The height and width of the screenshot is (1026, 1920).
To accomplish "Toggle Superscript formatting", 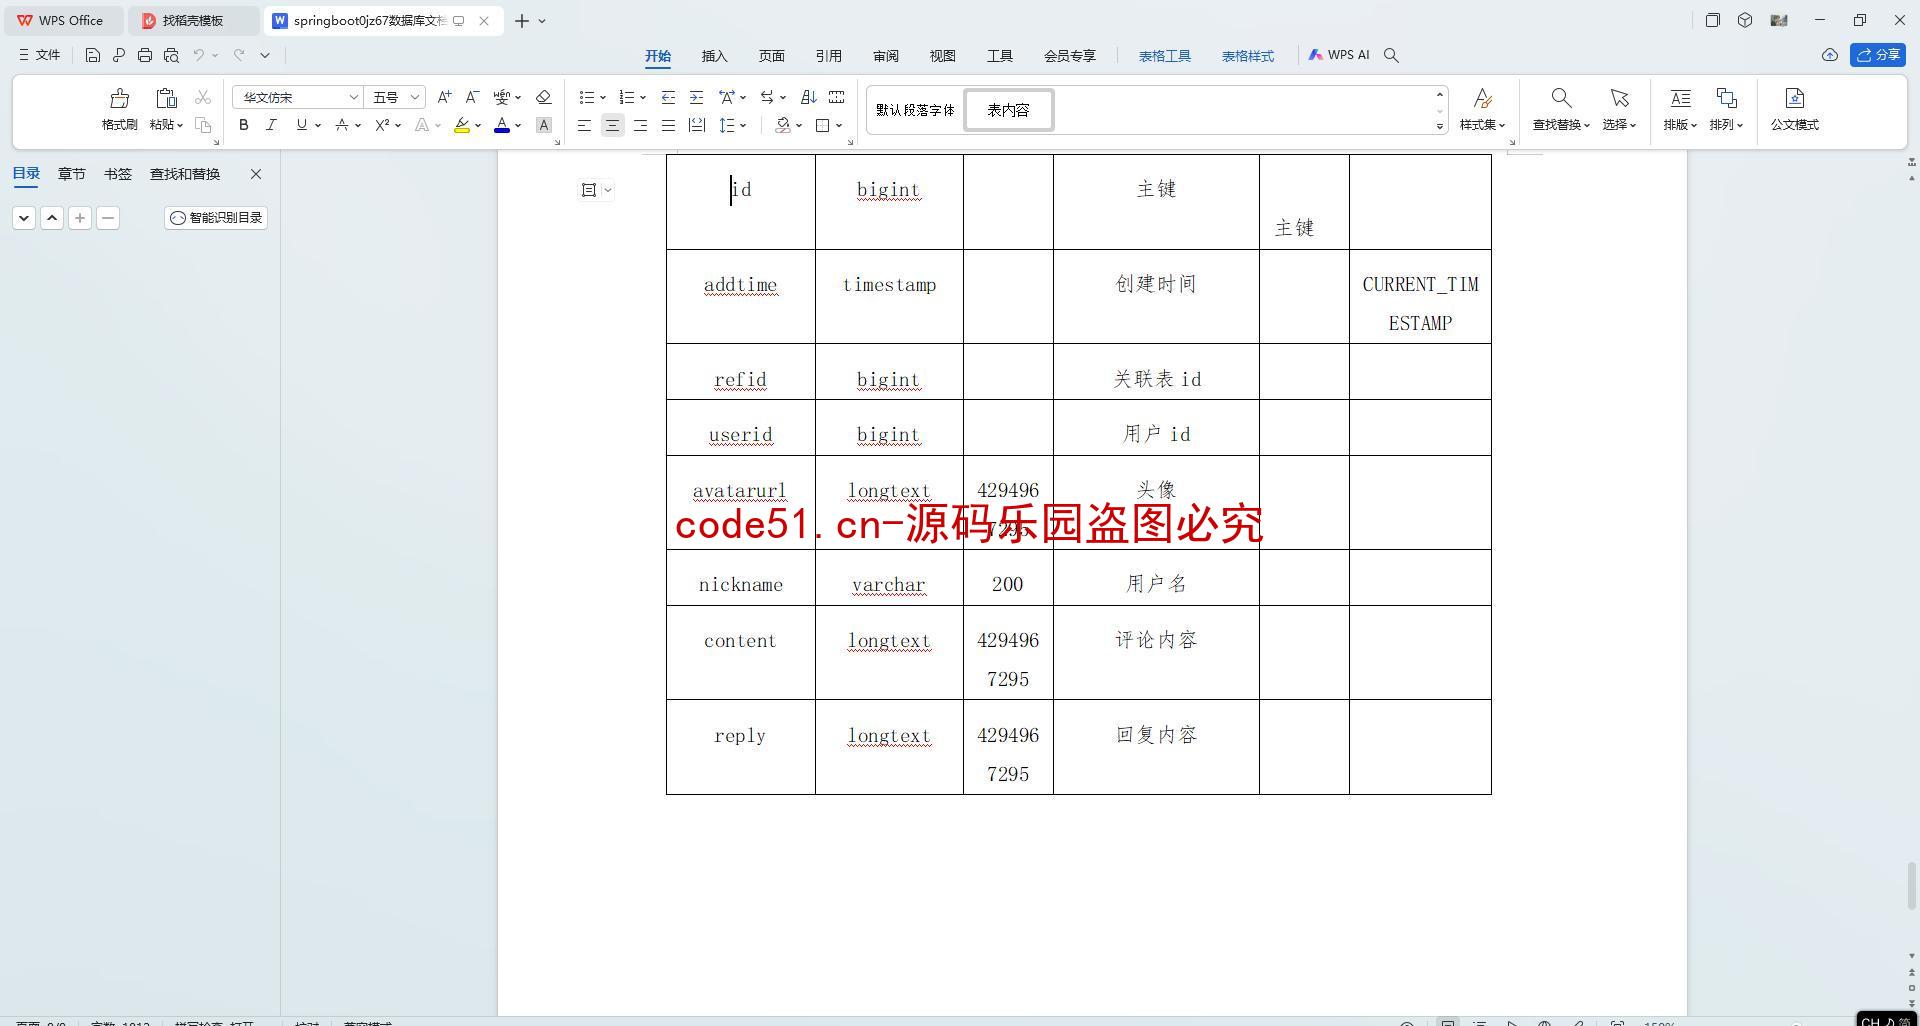I will click(382, 125).
